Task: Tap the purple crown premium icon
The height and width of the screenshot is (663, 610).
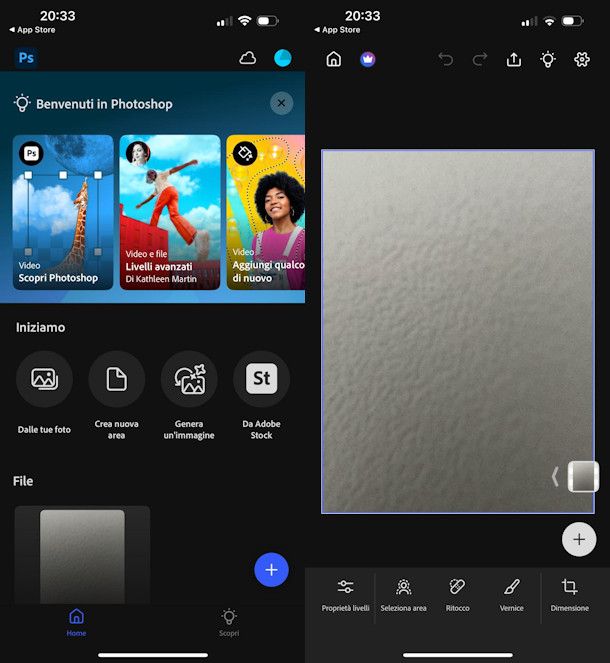Action: click(368, 60)
